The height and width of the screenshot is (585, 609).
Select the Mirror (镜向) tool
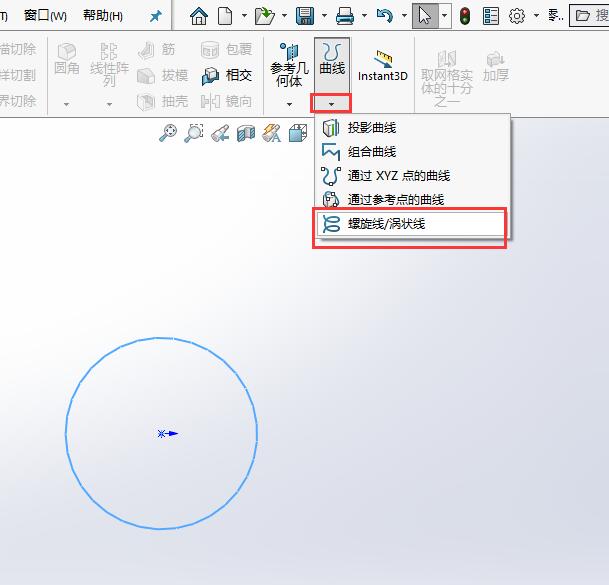click(226, 101)
